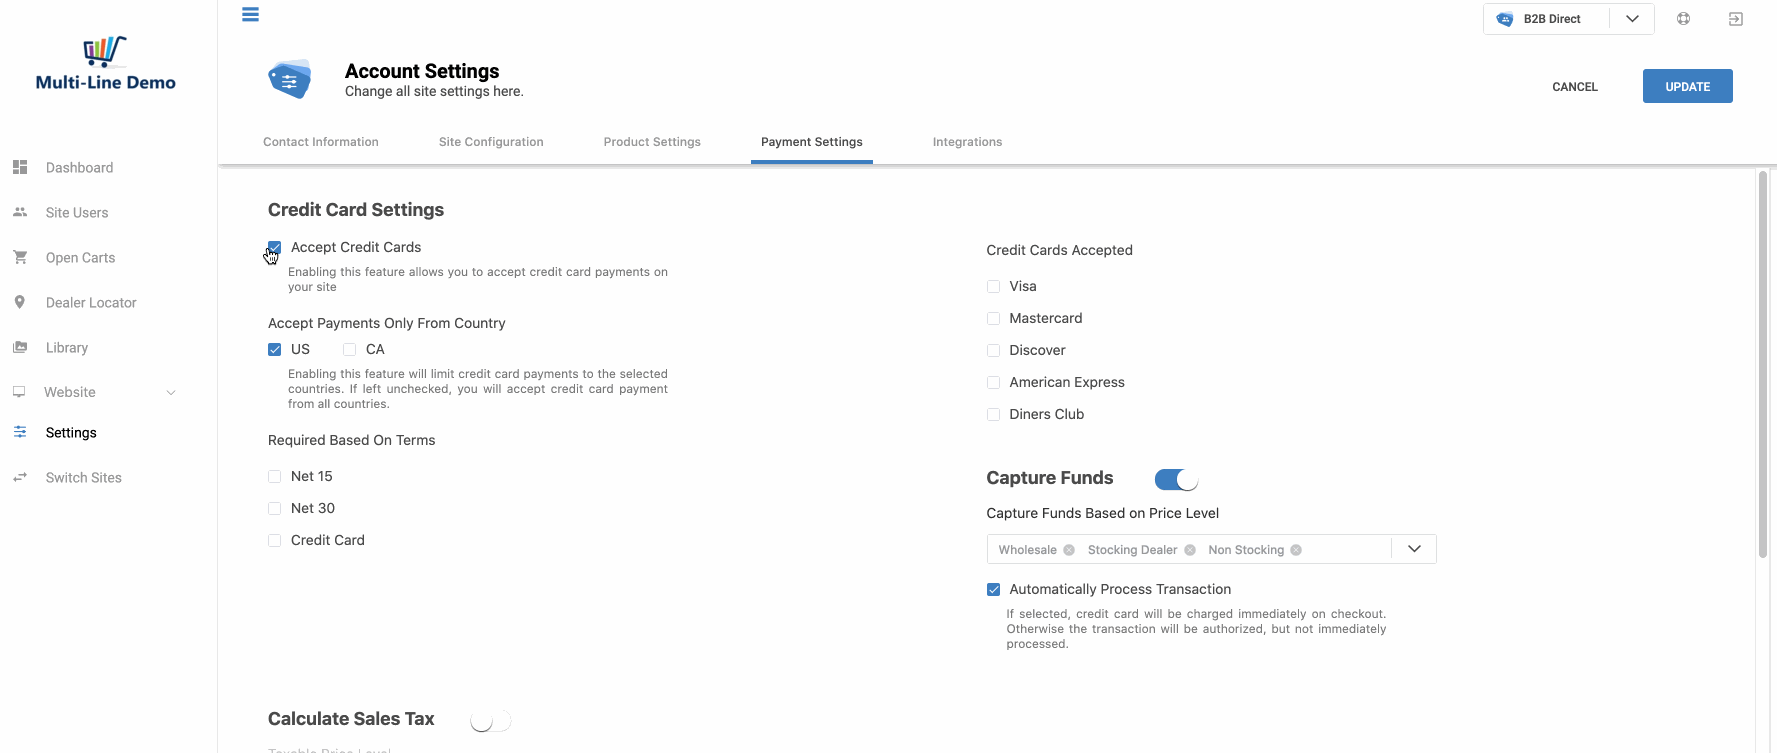
Task: Expand the Website submenu chevron
Action: coord(171,392)
